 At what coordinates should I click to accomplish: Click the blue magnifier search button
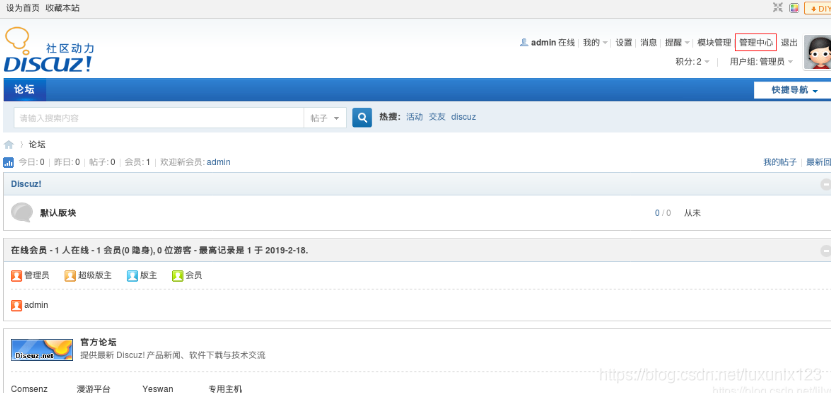pyautogui.click(x=361, y=118)
